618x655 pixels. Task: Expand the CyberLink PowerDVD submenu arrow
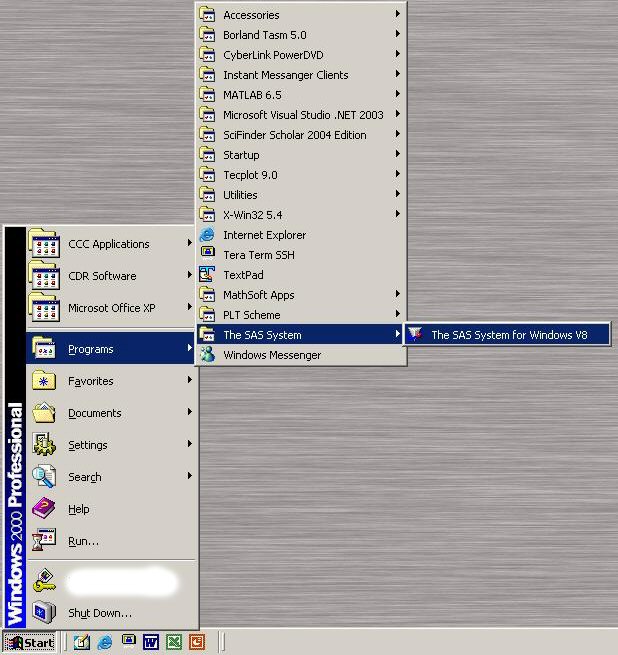(x=397, y=54)
